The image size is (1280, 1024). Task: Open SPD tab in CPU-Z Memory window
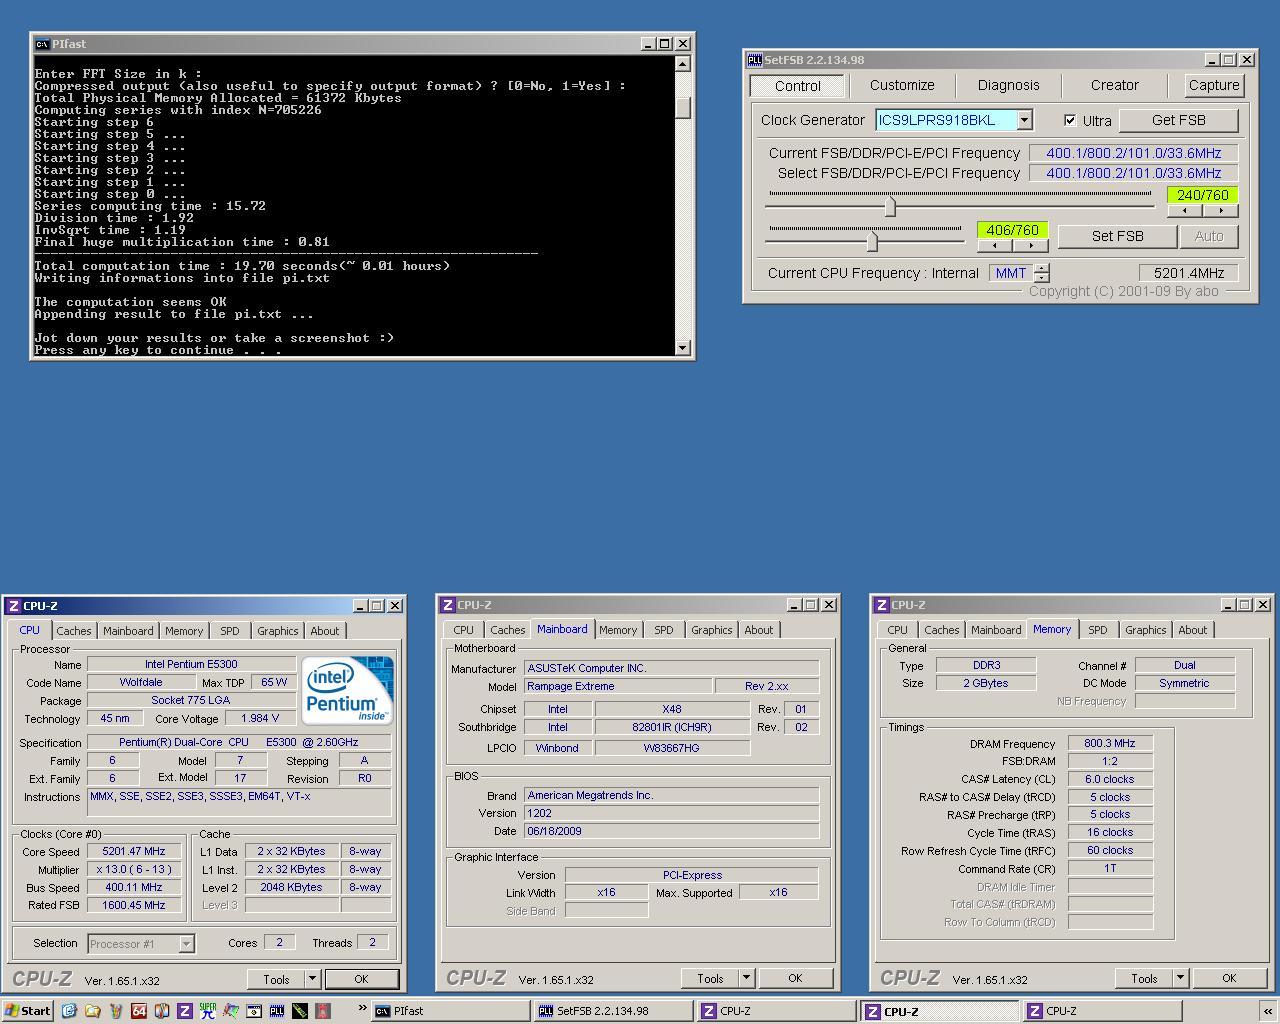(1097, 630)
